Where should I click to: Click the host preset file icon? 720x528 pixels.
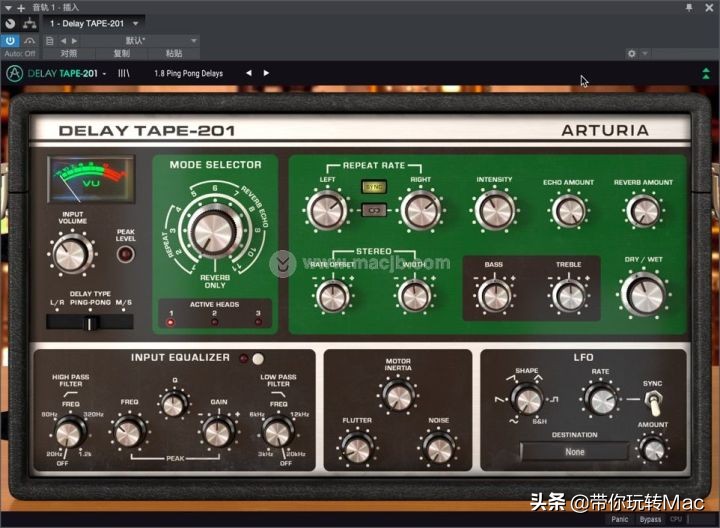pos(50,41)
